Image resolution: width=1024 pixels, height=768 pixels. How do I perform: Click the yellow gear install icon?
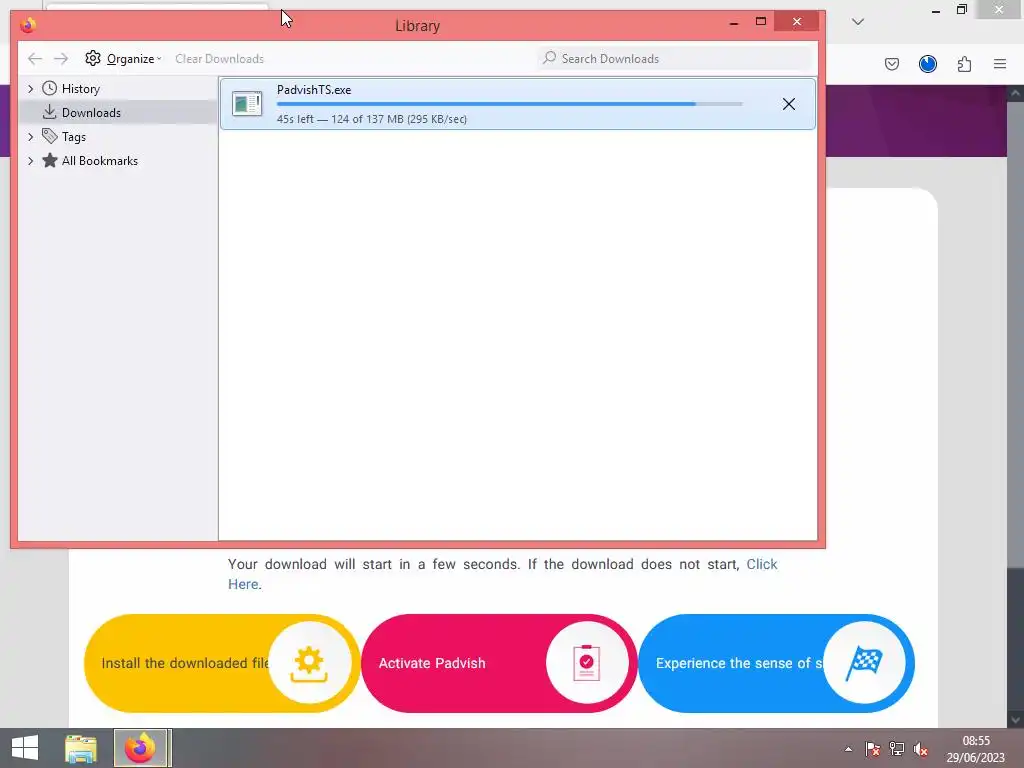309,664
